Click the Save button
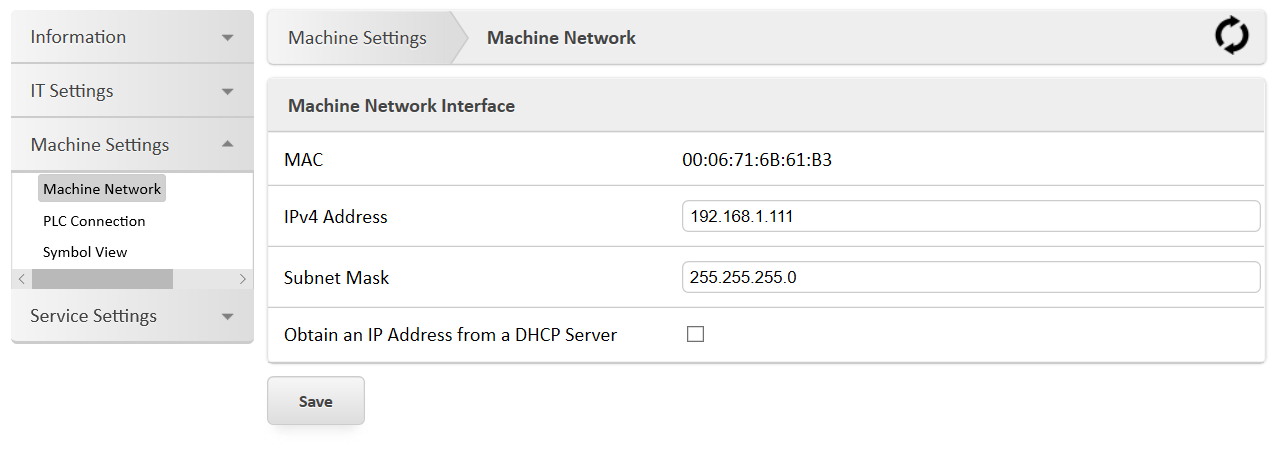Viewport: 1276px width, 462px height. (315, 401)
